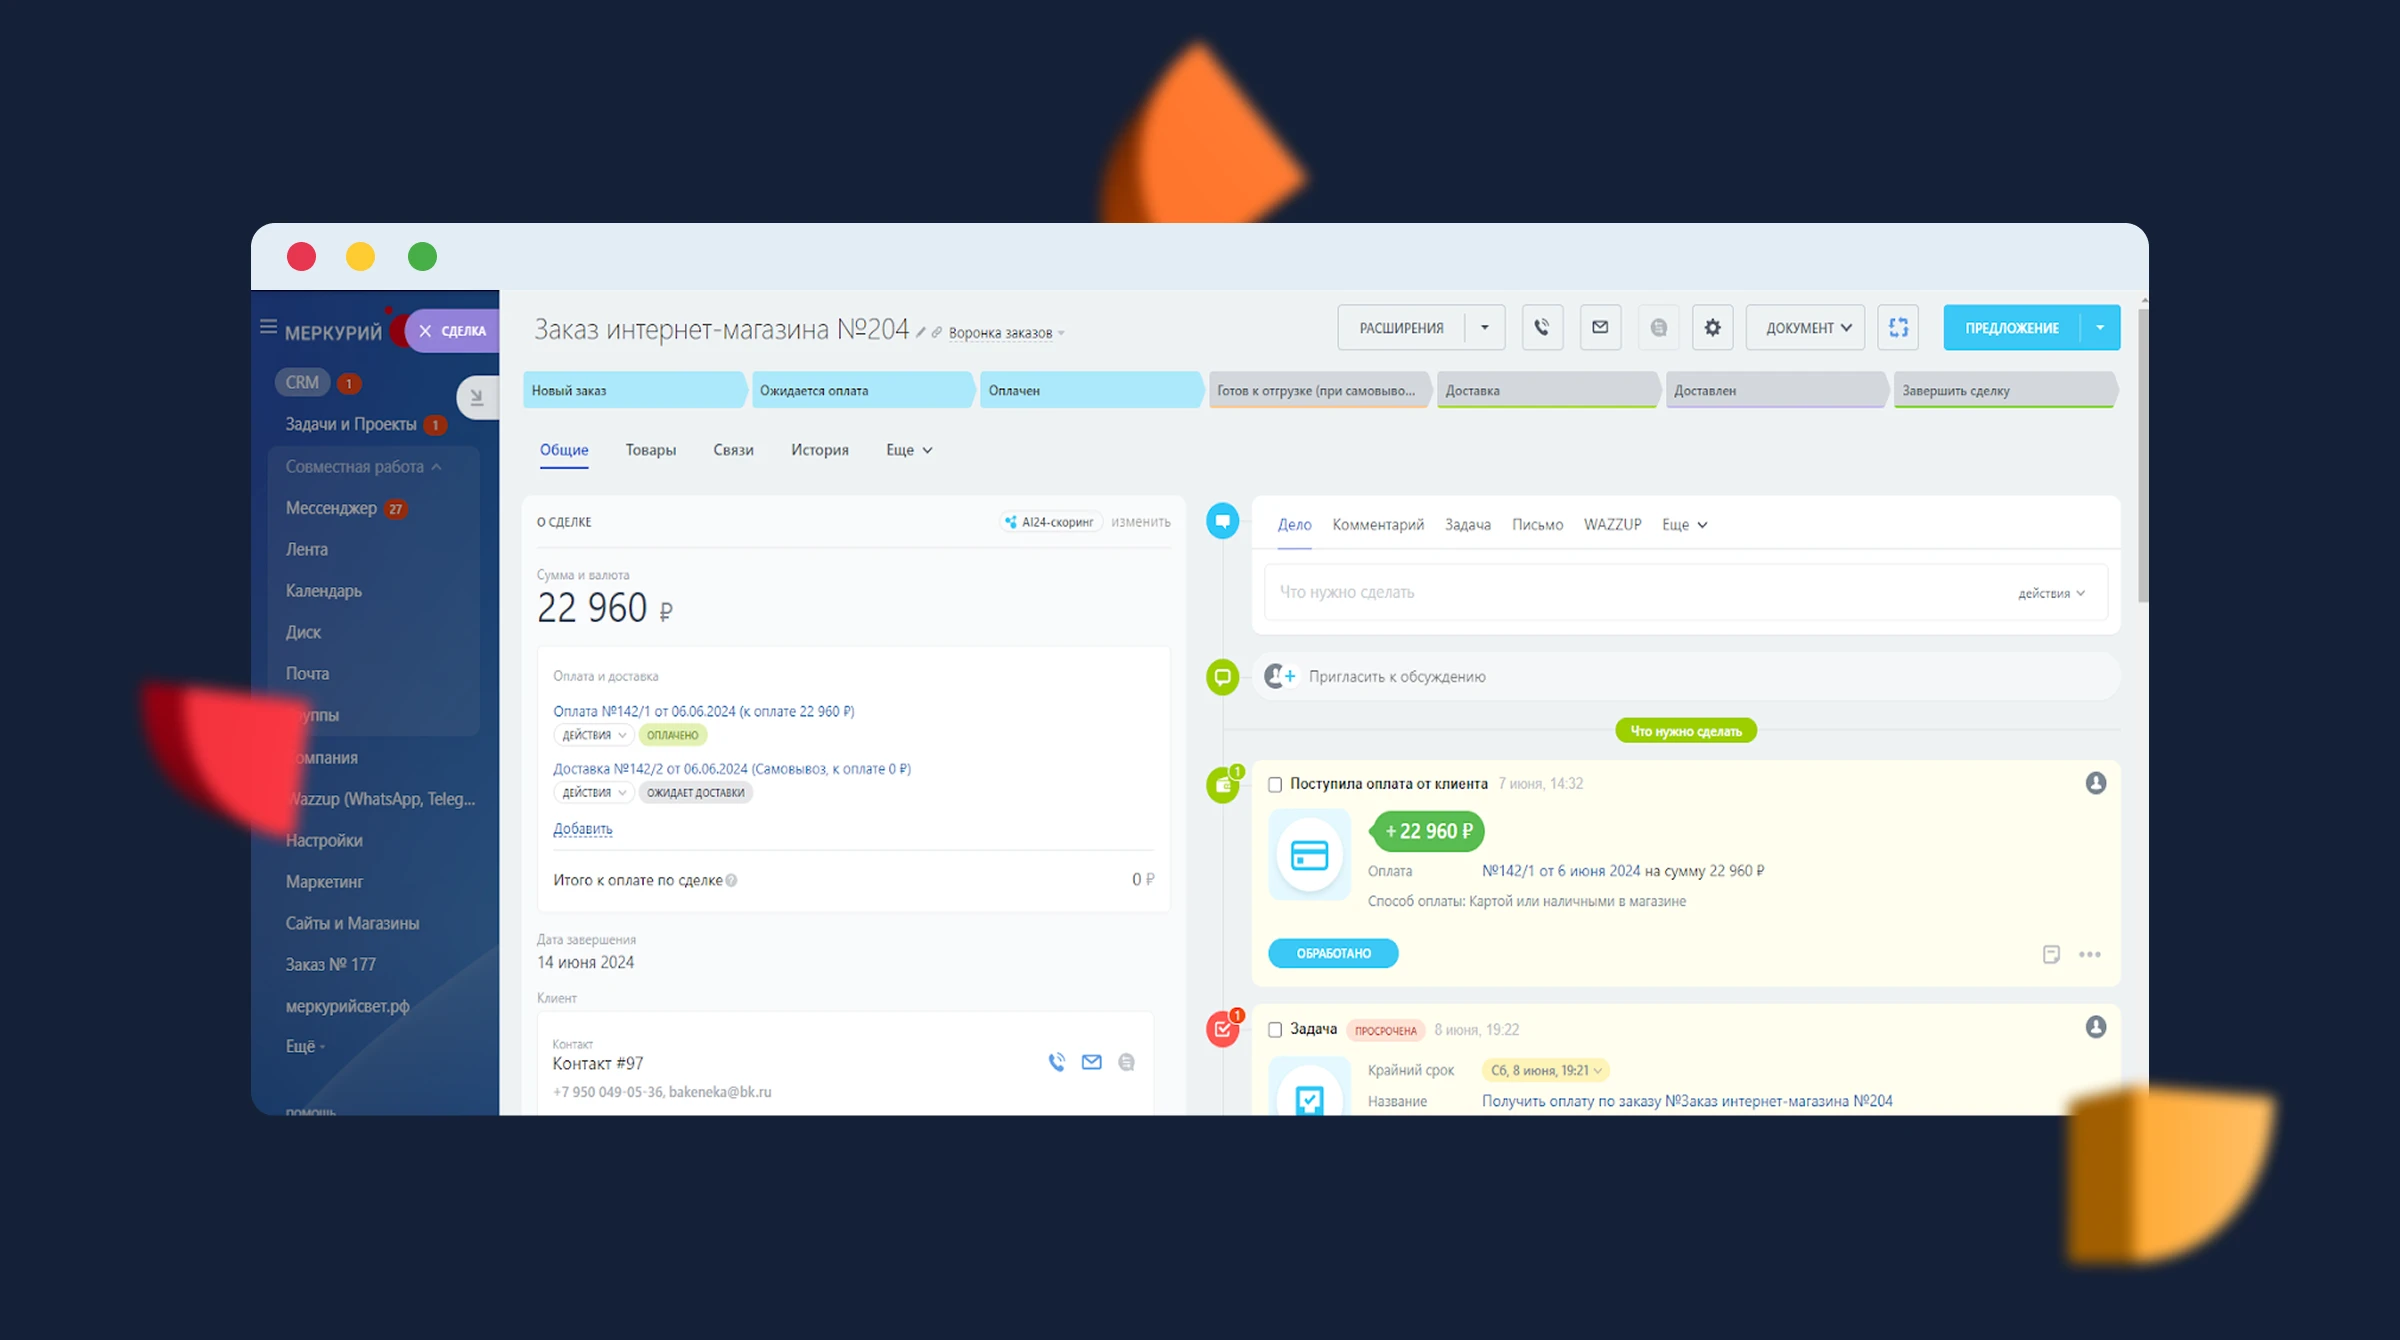The height and width of the screenshot is (1340, 2400).
Task: Click the note icon on payment activity card
Action: pyautogui.click(x=2051, y=955)
